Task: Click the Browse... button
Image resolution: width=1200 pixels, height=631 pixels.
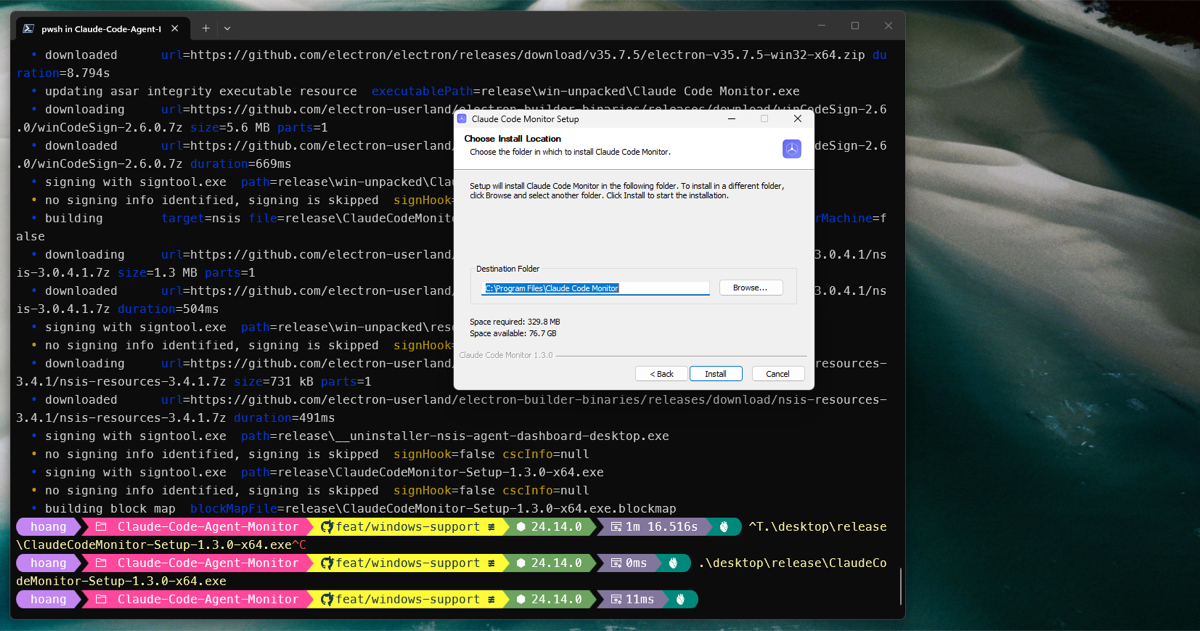Action: coord(750,287)
